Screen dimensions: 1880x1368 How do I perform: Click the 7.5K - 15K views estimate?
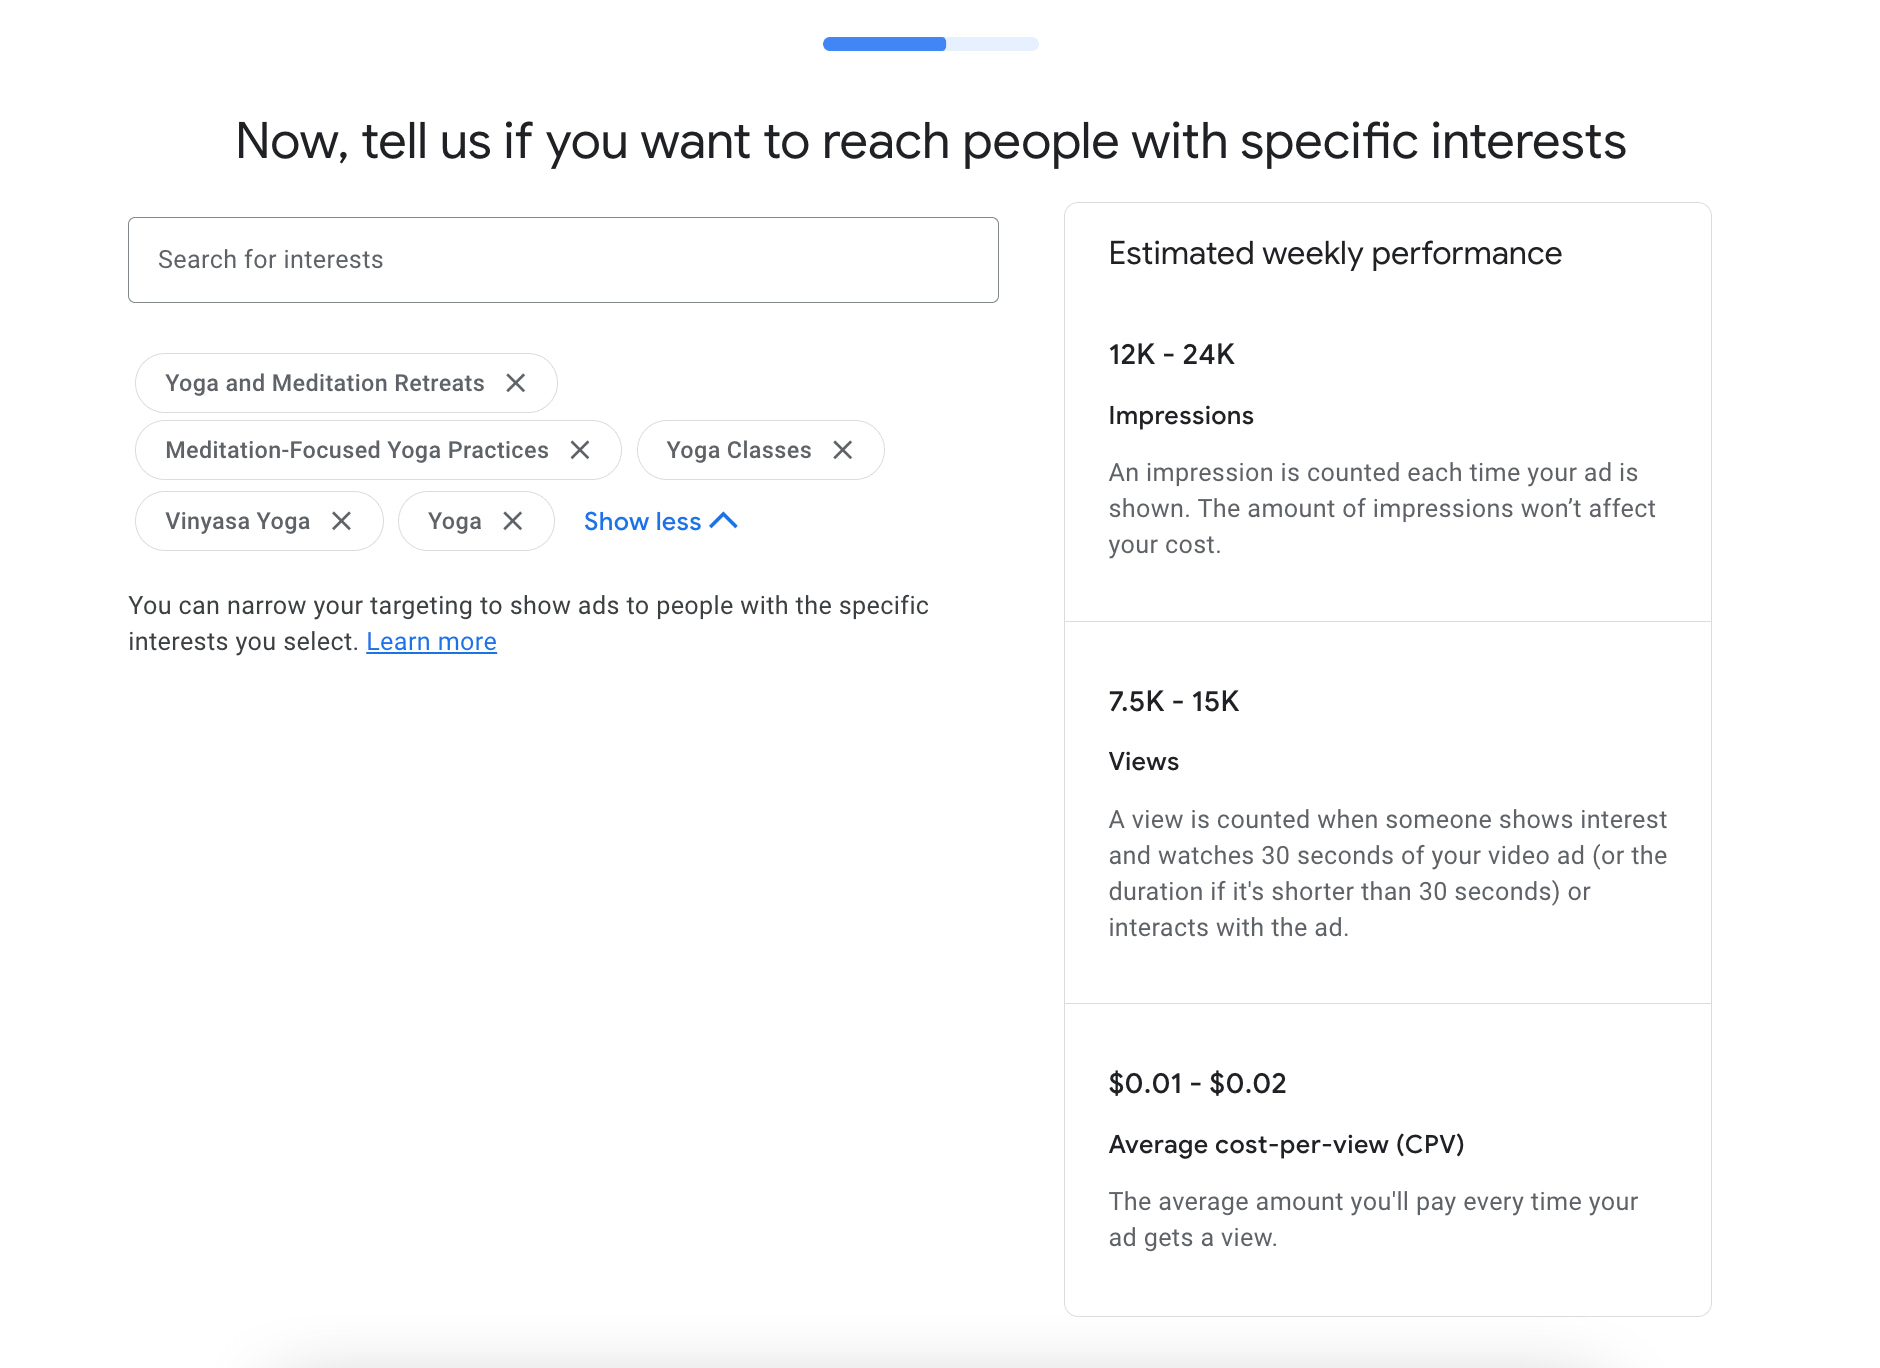point(1173,702)
